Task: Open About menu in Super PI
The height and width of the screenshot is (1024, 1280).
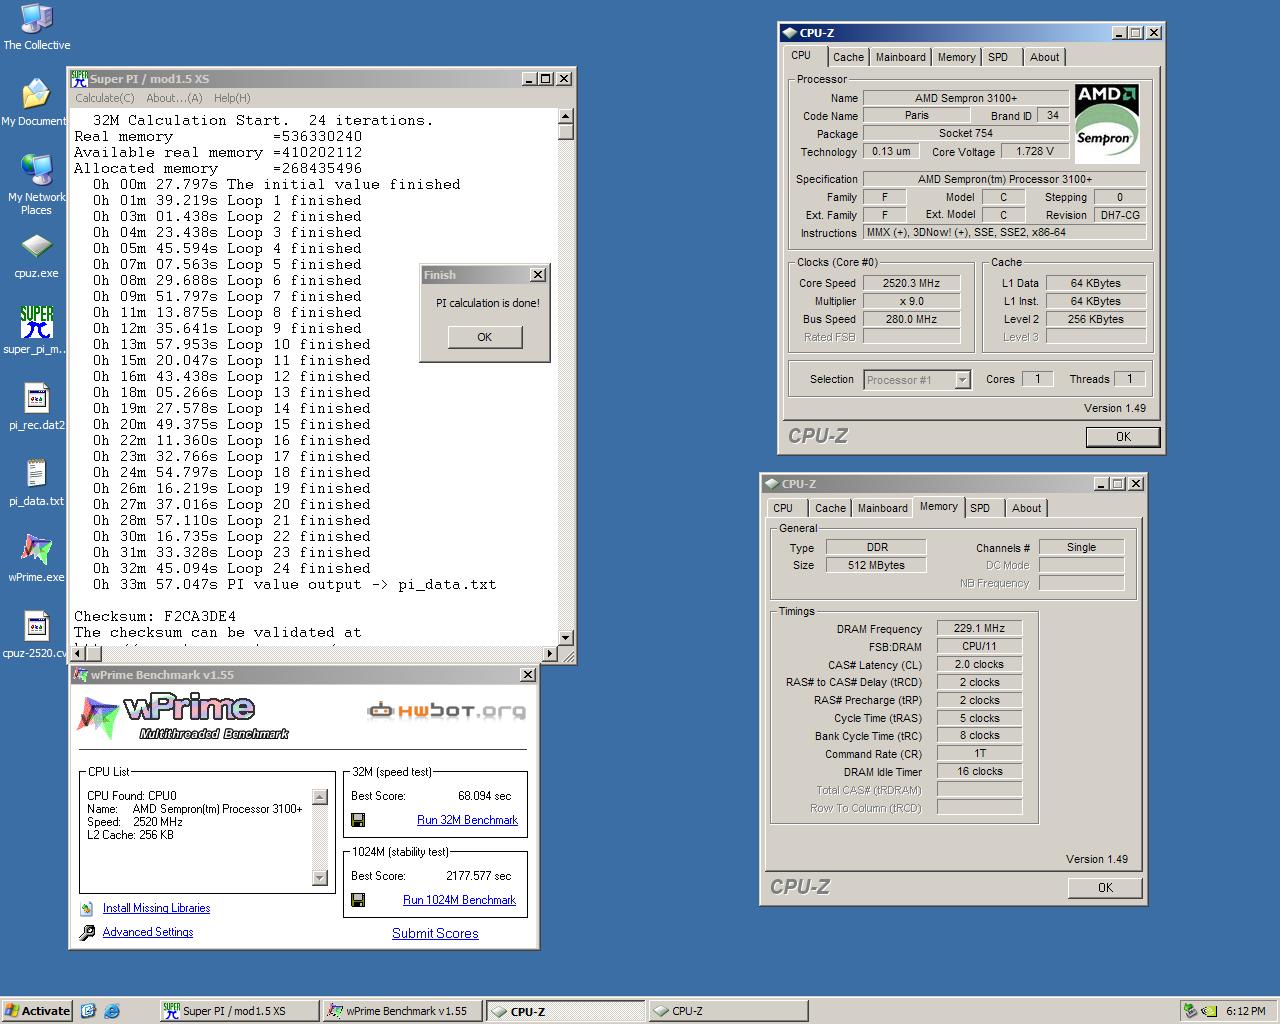Action: point(174,98)
